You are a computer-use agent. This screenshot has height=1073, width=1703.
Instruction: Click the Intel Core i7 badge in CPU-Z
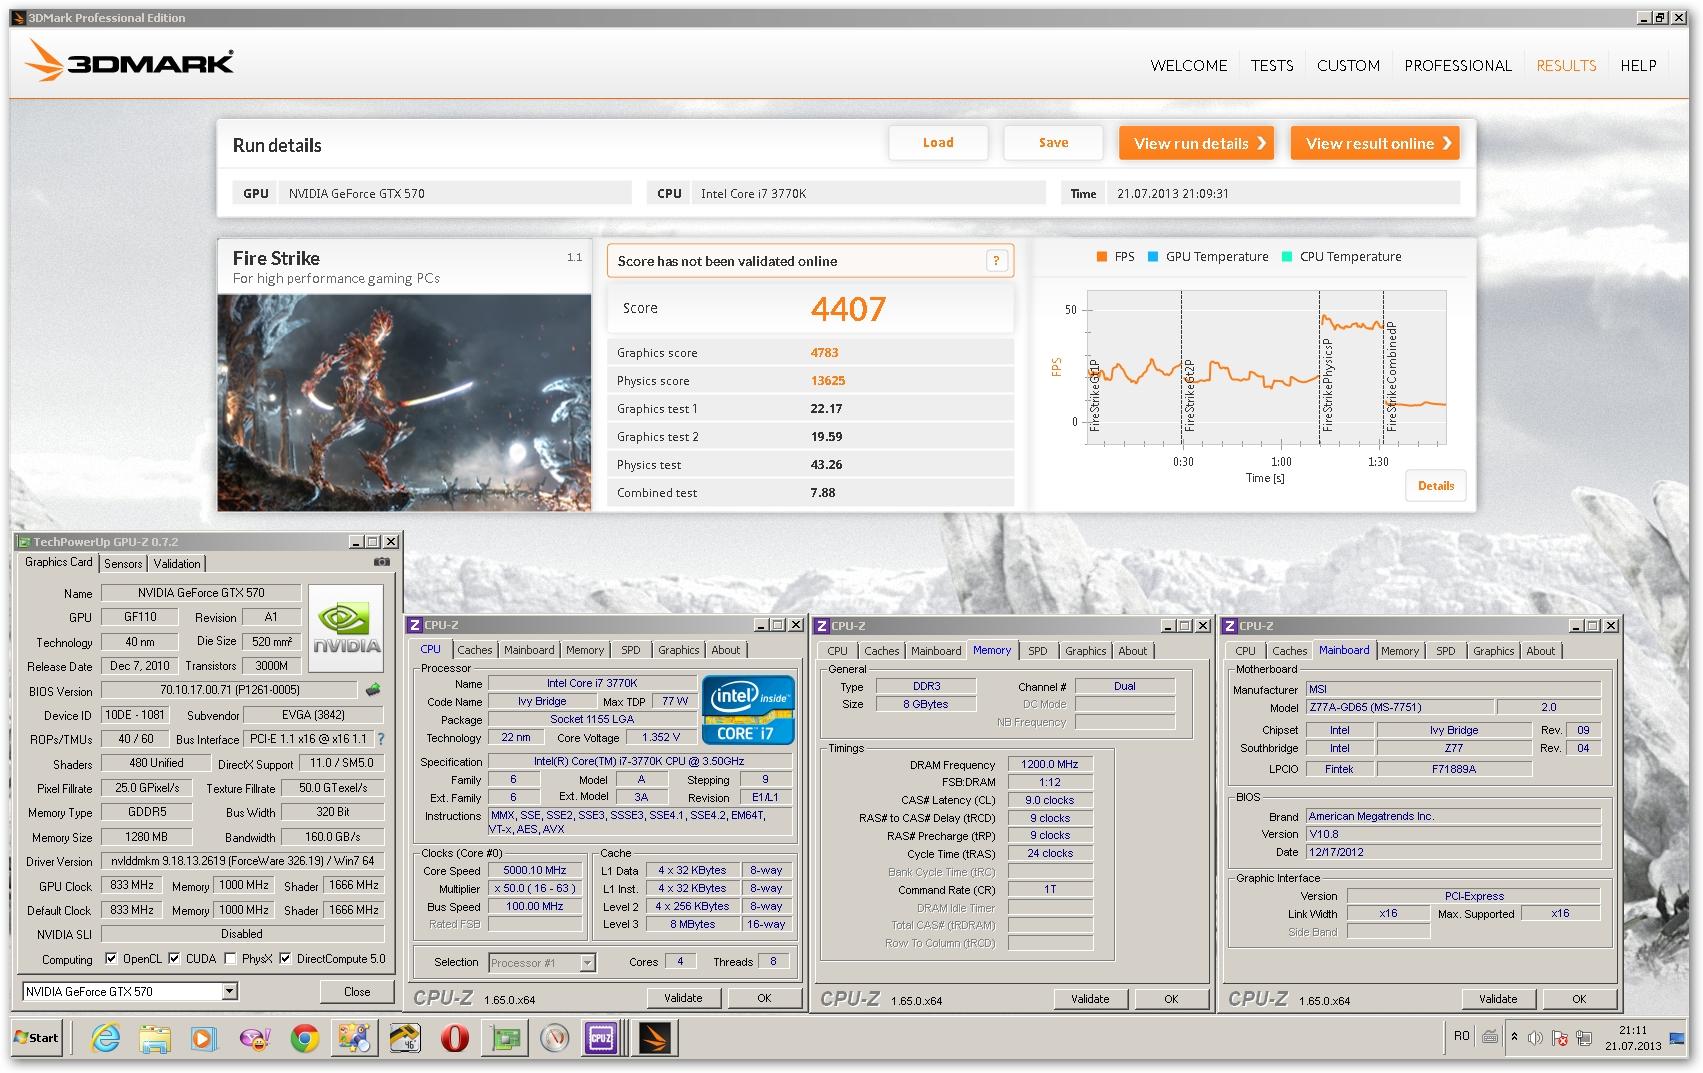pos(748,710)
